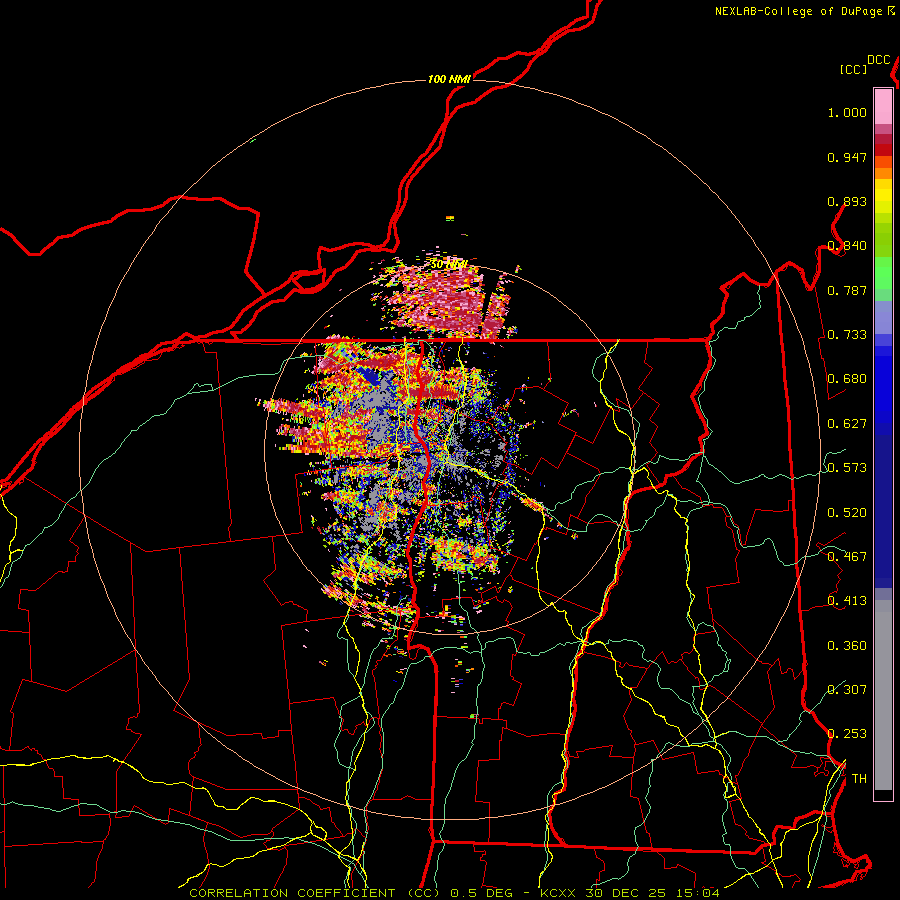900x900 pixels.
Task: Click the 0.573 scale value
Action: click(847, 468)
